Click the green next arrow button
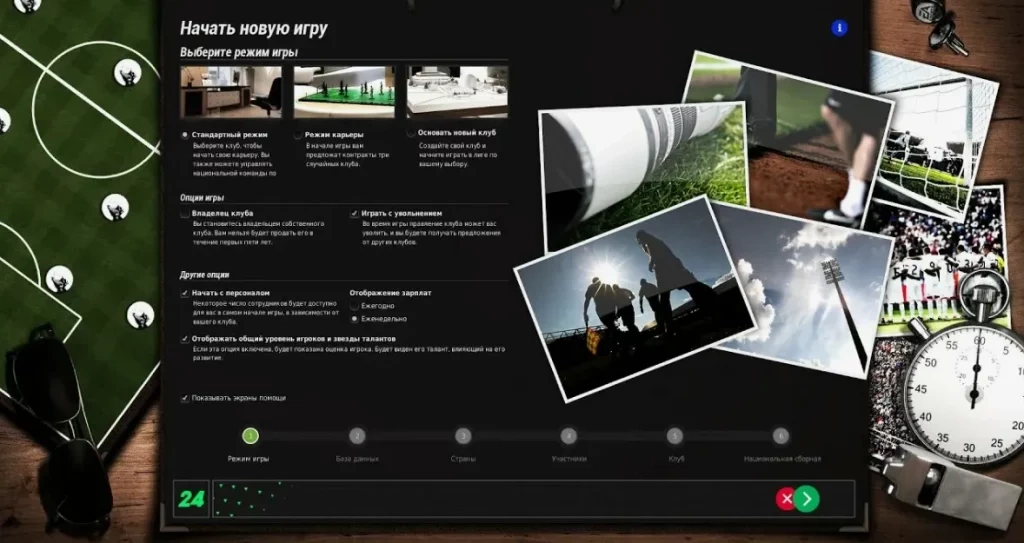 click(807, 499)
